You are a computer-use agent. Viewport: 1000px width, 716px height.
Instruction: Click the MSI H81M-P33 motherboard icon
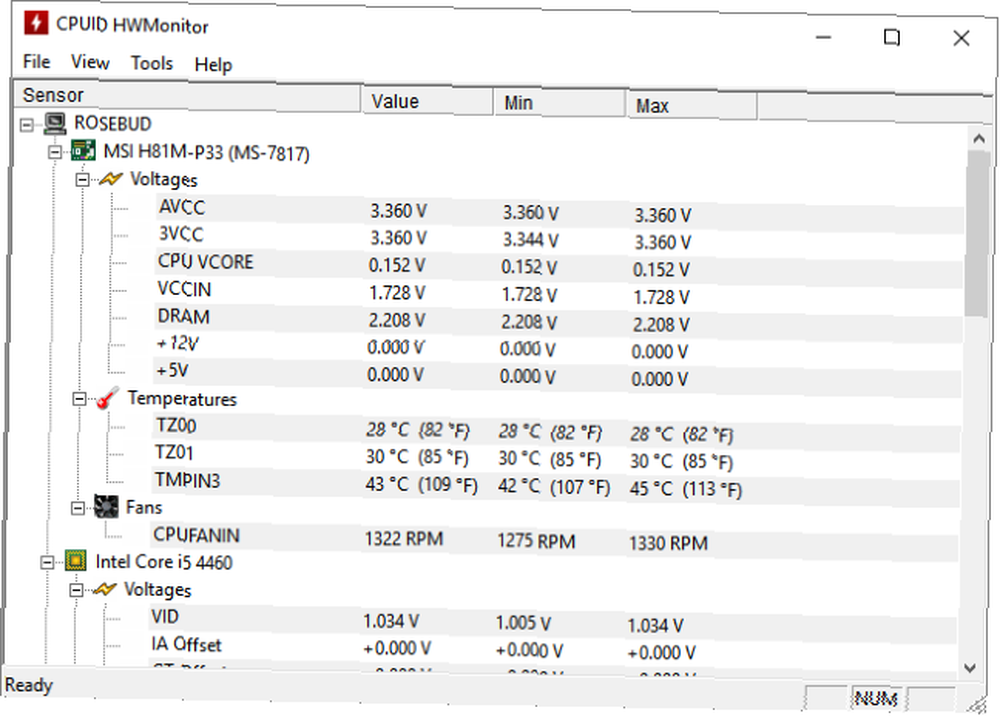click(x=83, y=150)
